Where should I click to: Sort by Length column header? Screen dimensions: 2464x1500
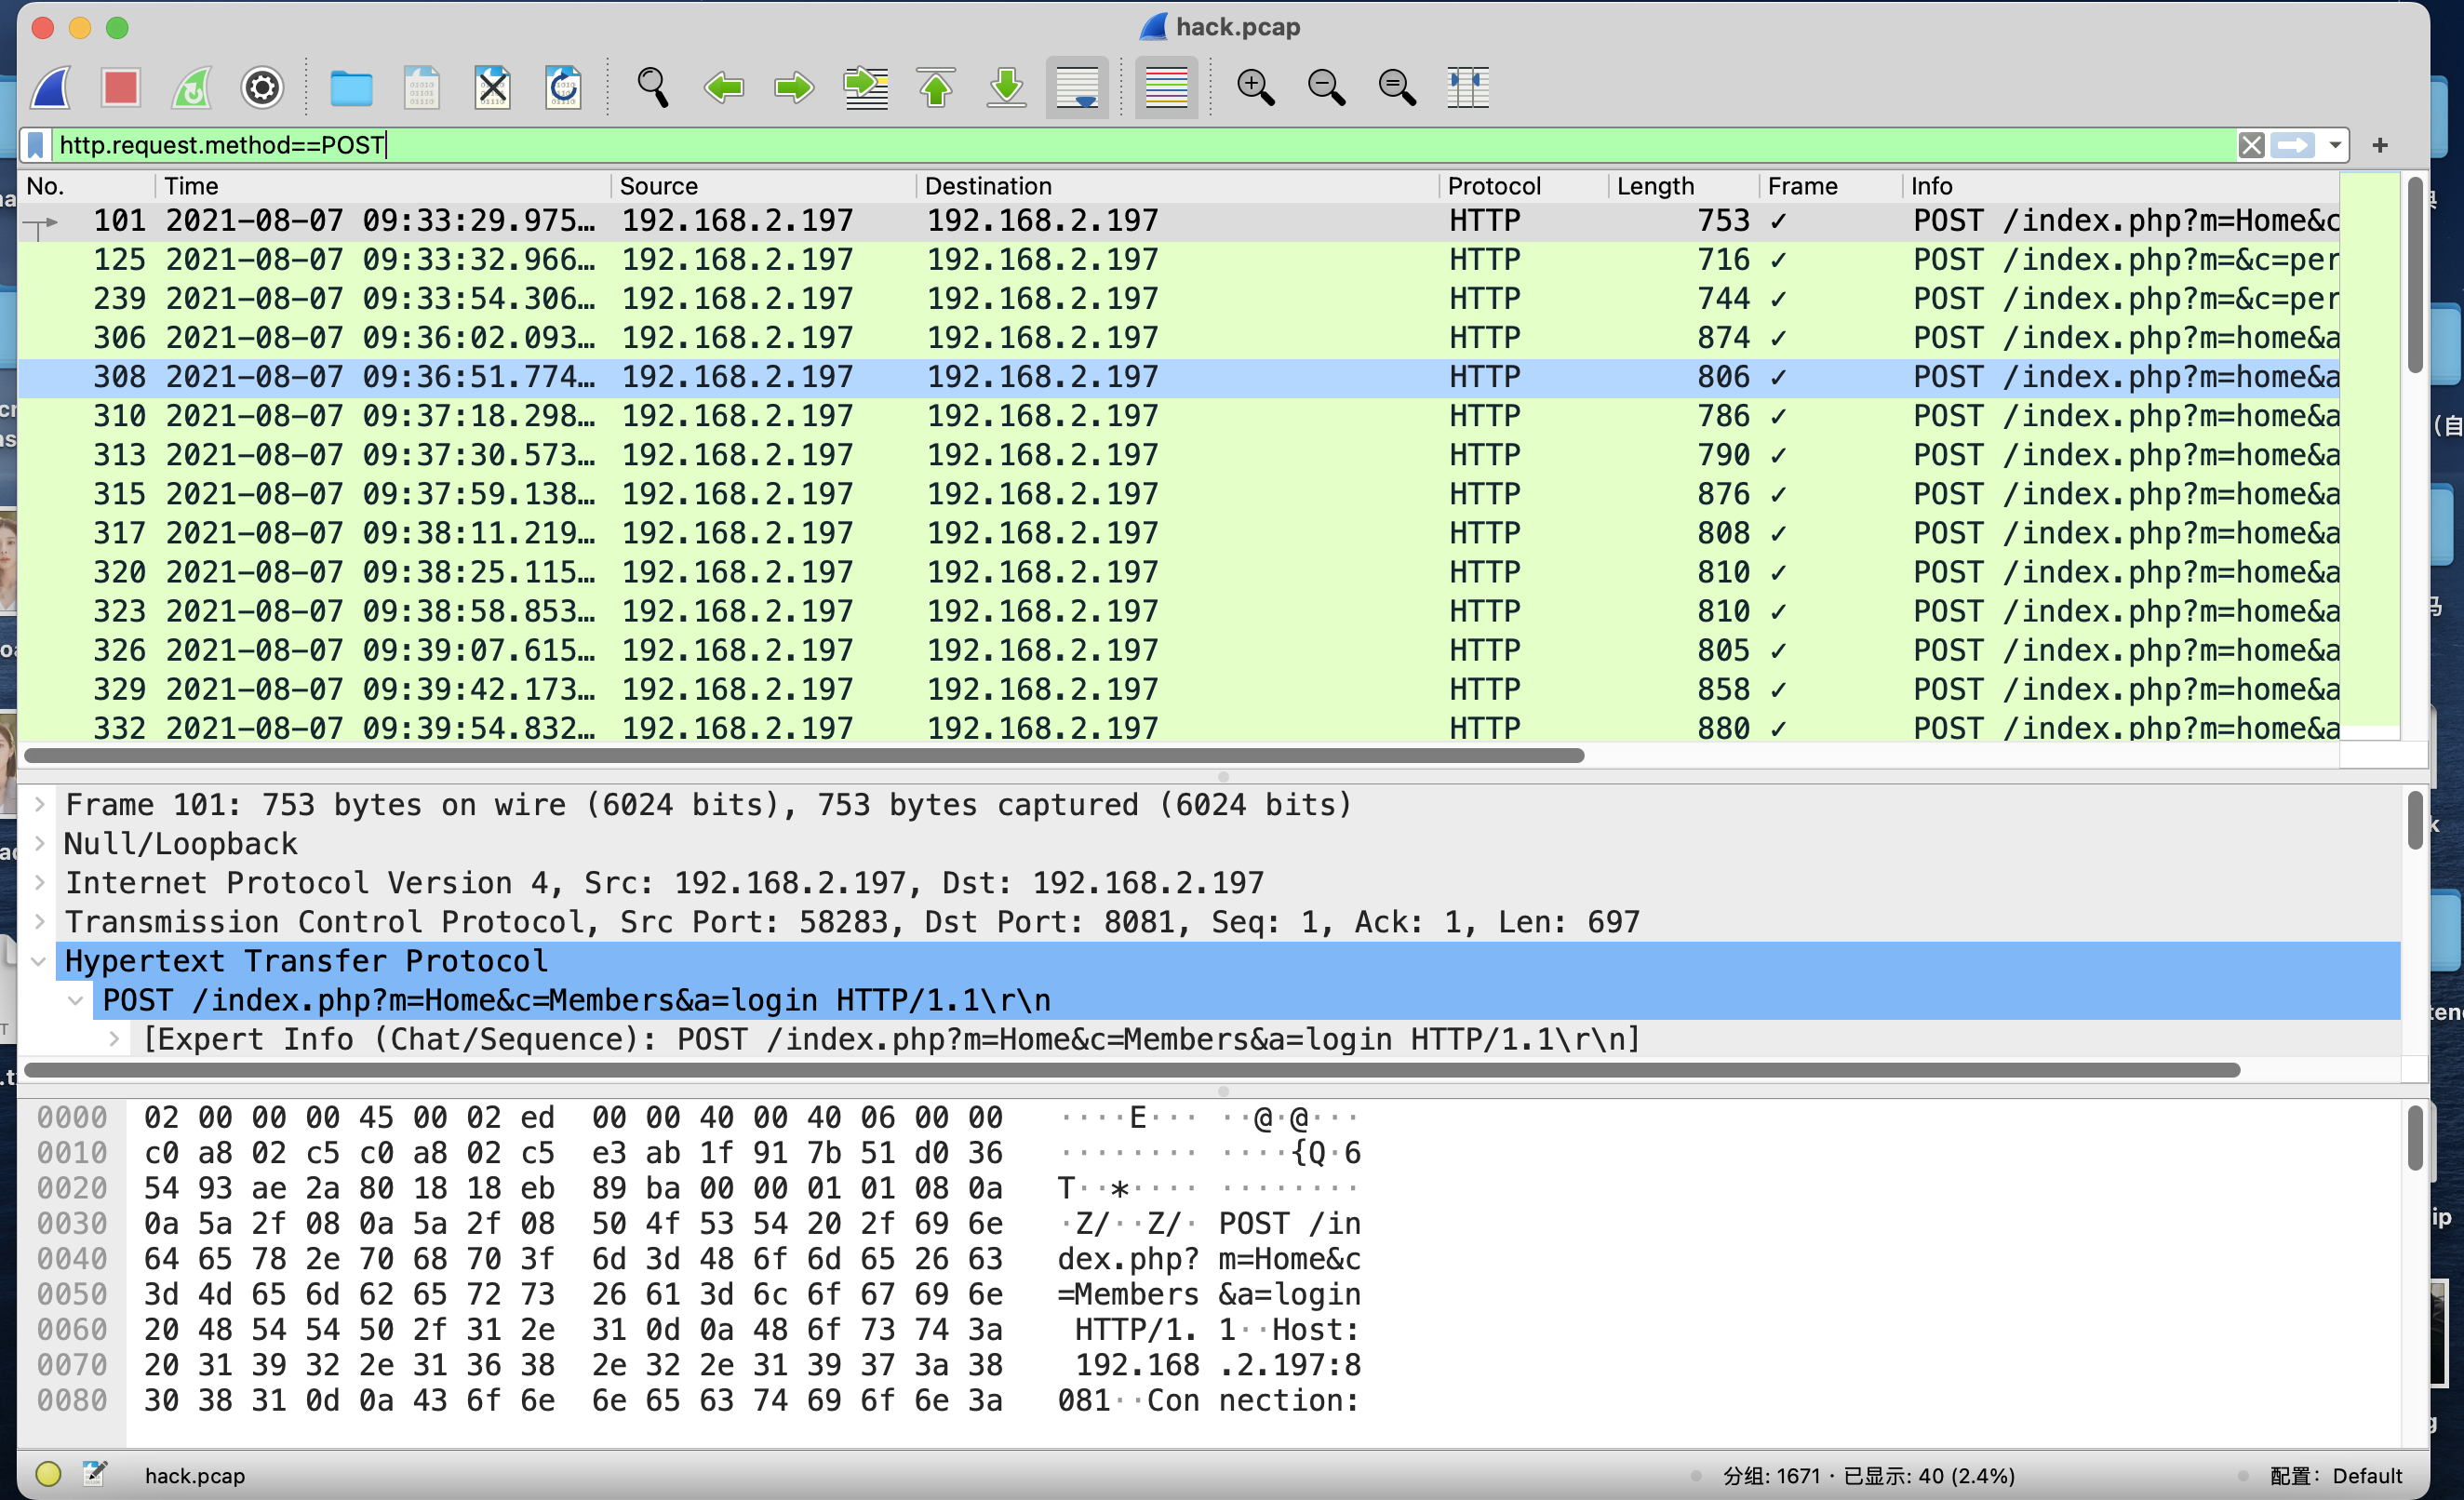point(1684,186)
